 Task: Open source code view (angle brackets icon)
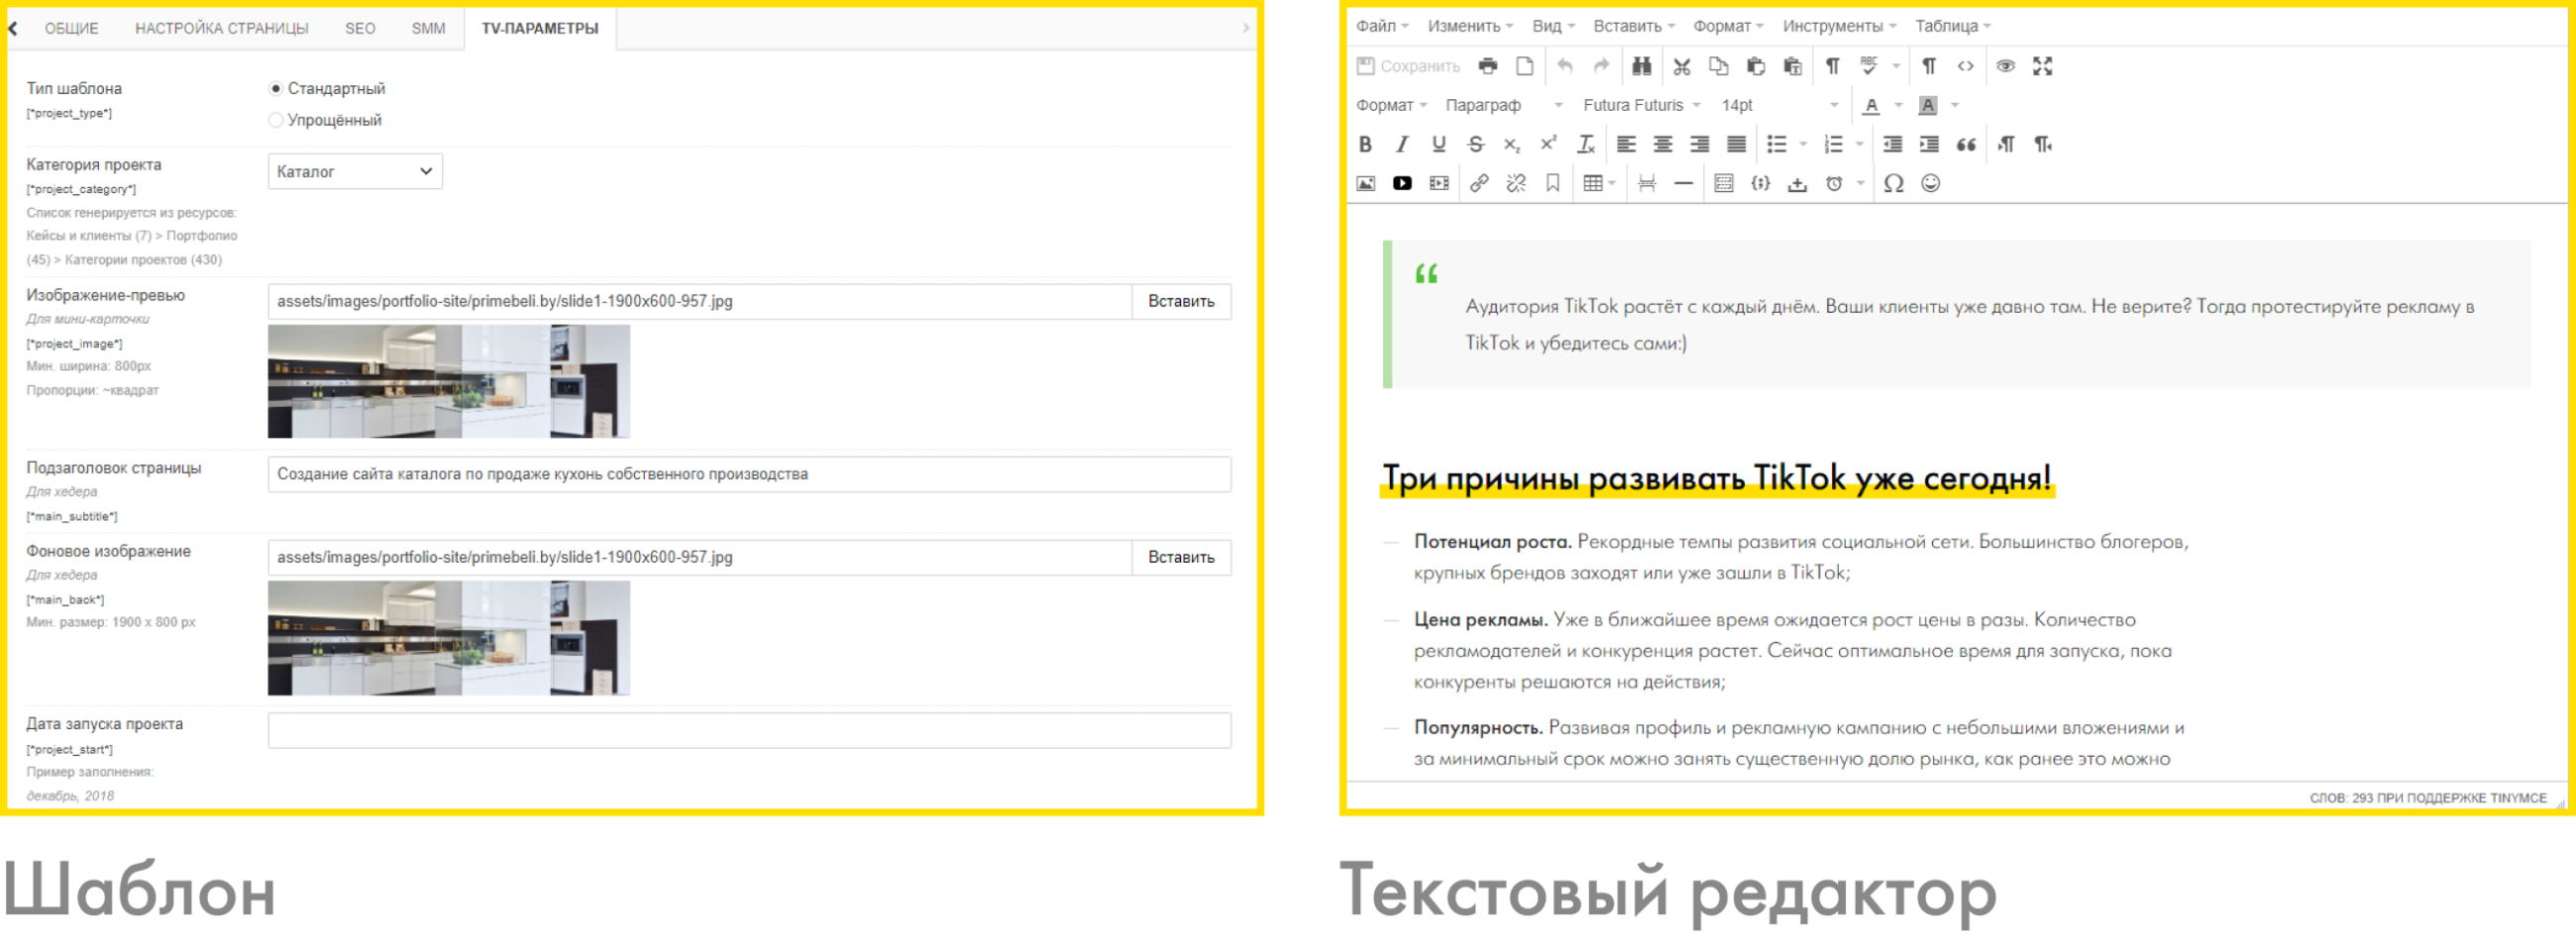[1966, 66]
